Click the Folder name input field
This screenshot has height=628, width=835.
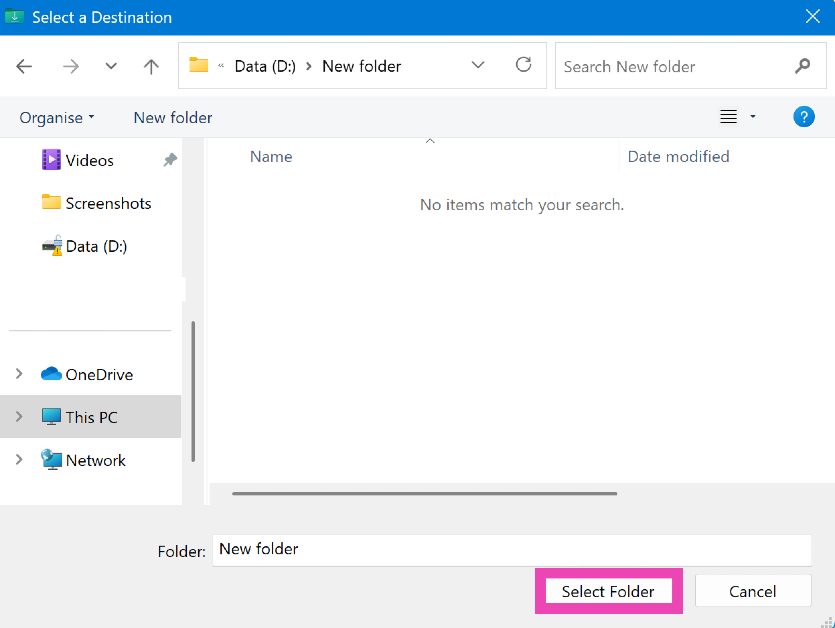(510, 549)
